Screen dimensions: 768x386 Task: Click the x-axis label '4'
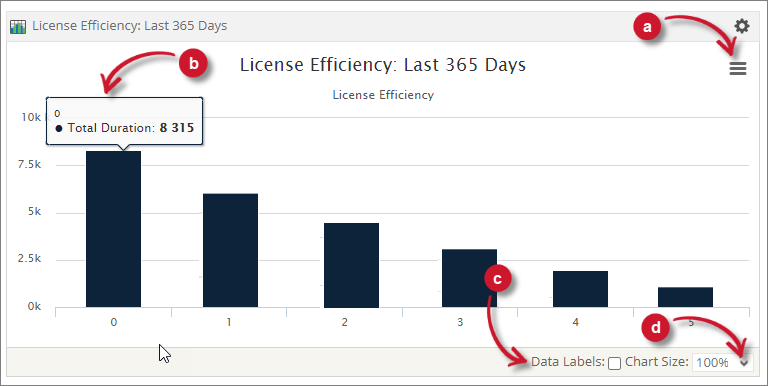(x=576, y=323)
